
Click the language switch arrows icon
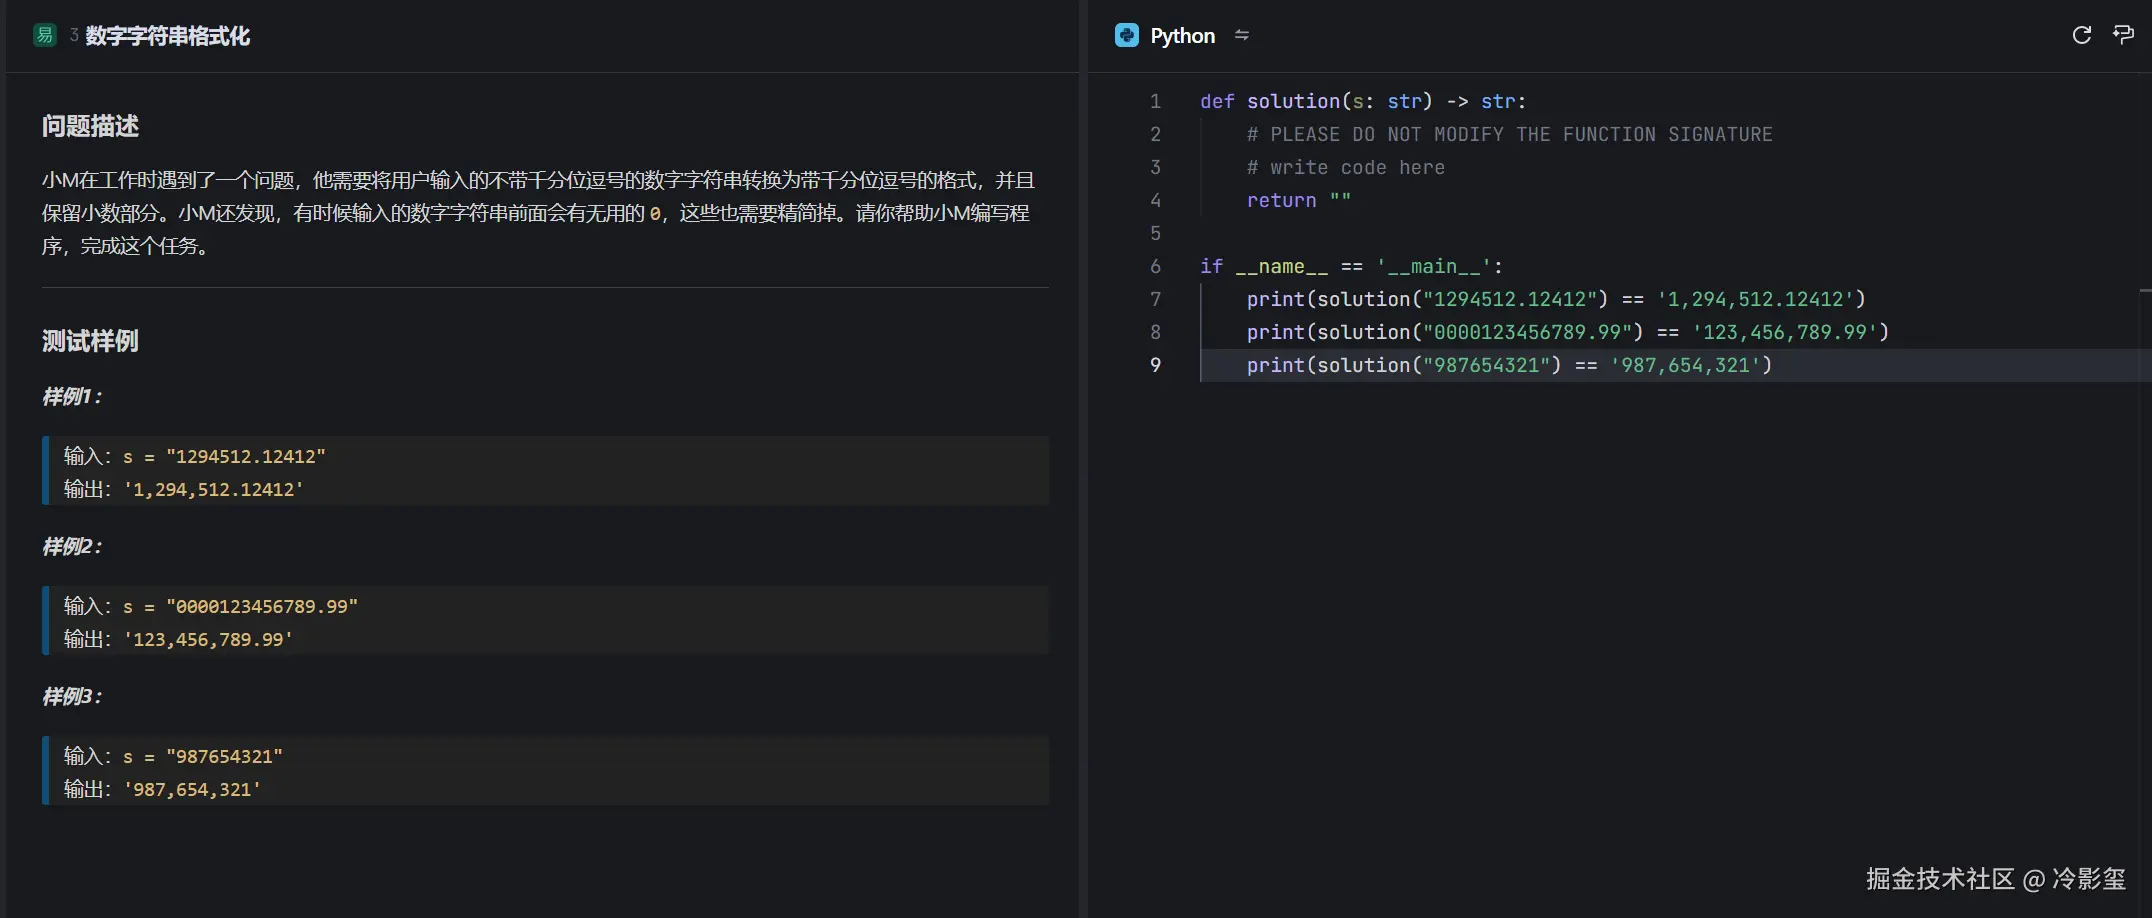(x=1242, y=36)
